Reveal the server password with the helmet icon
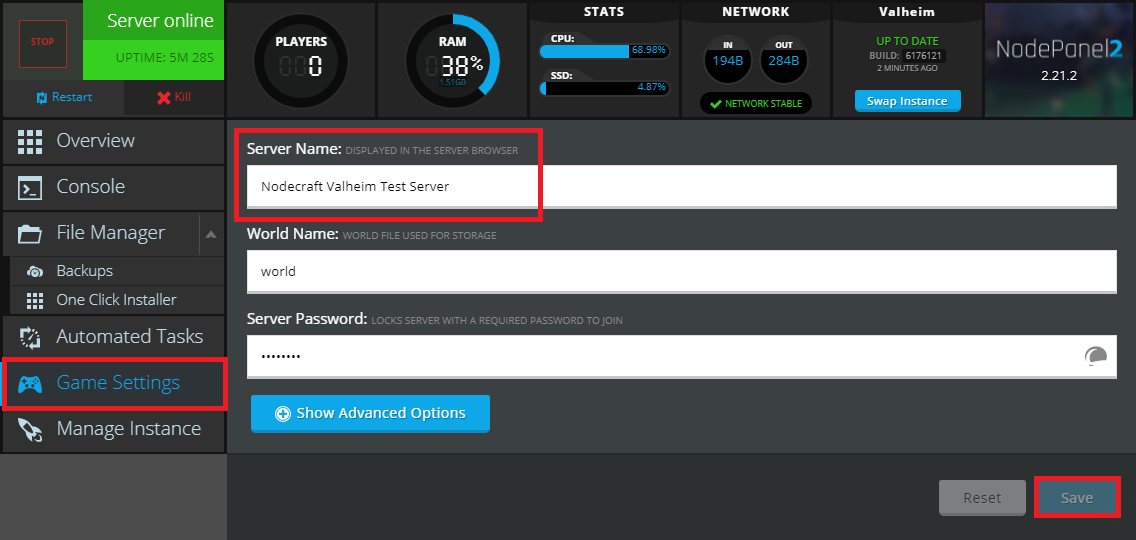 click(1095, 356)
